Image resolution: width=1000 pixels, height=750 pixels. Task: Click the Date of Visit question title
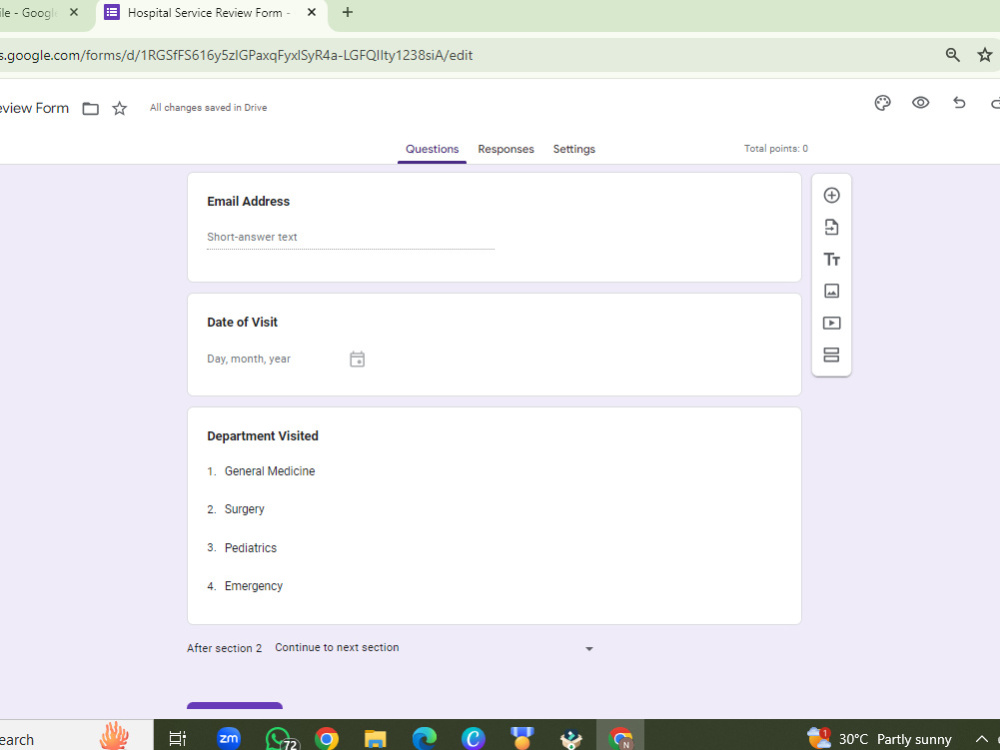(242, 322)
